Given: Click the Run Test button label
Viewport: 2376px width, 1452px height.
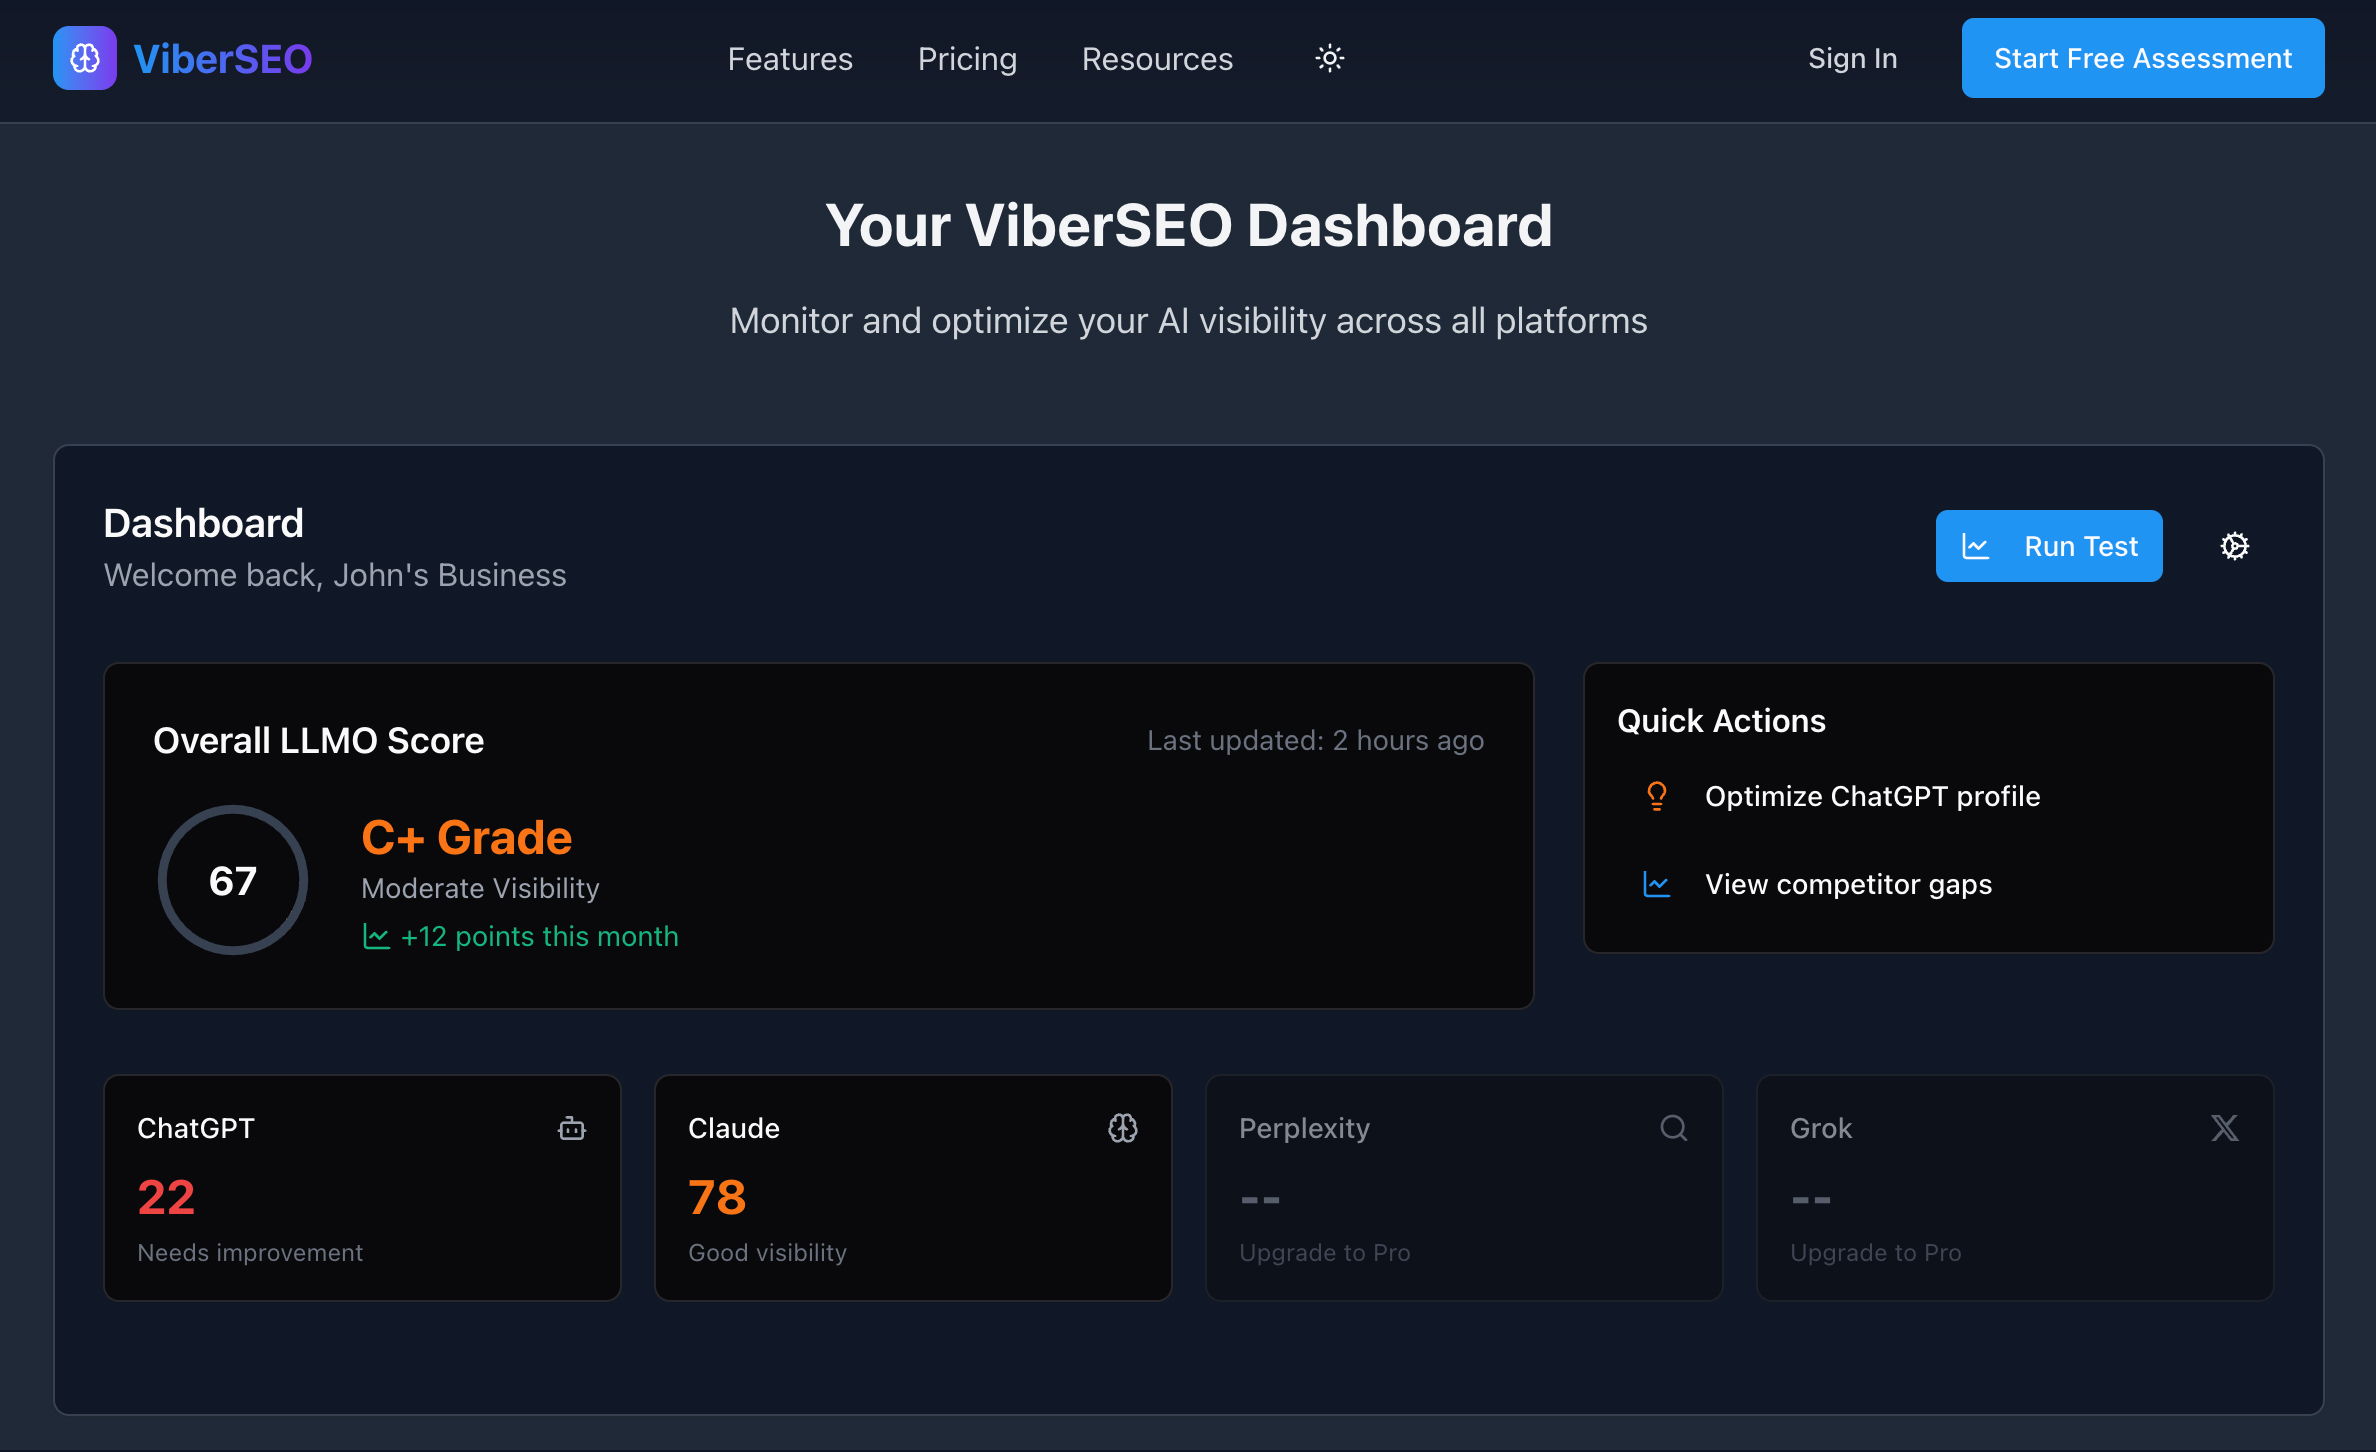Looking at the screenshot, I should [2081, 546].
